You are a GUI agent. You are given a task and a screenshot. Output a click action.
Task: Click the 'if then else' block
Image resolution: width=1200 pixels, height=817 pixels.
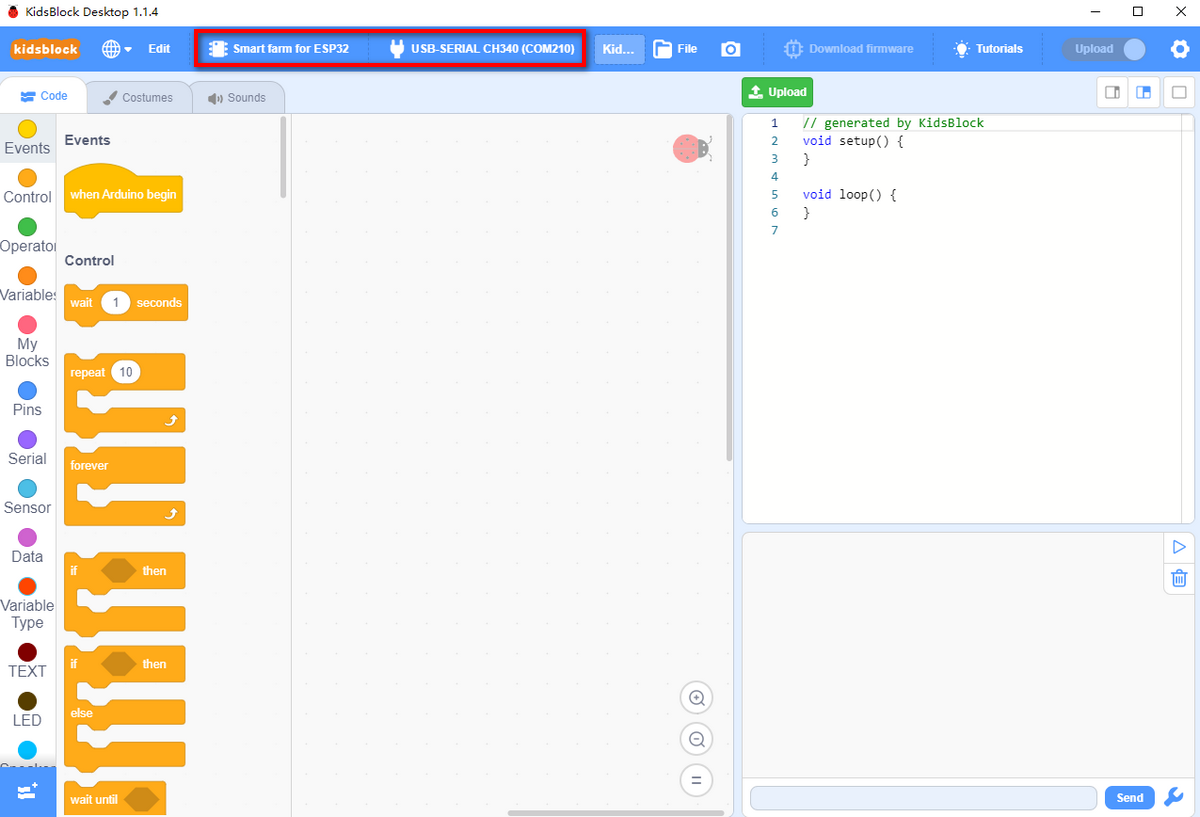coord(125,709)
